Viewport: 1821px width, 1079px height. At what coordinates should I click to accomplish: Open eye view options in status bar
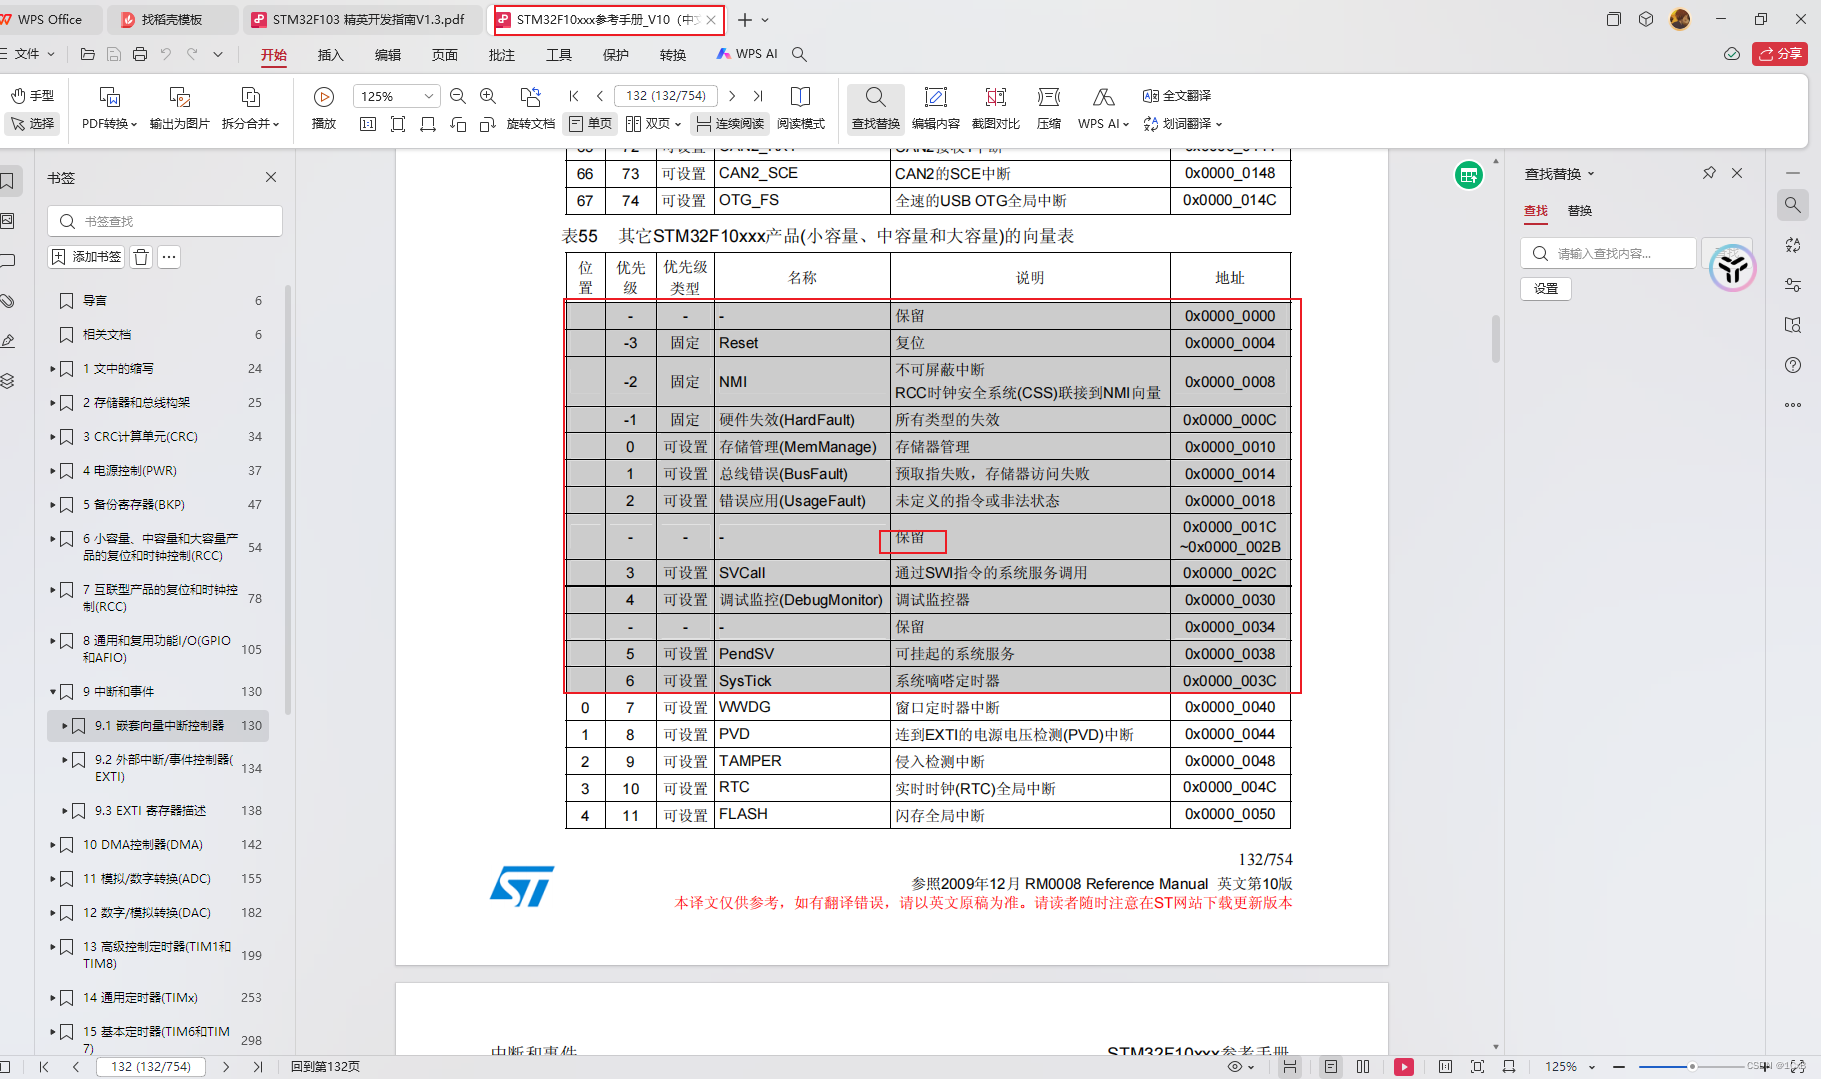click(1241, 1067)
